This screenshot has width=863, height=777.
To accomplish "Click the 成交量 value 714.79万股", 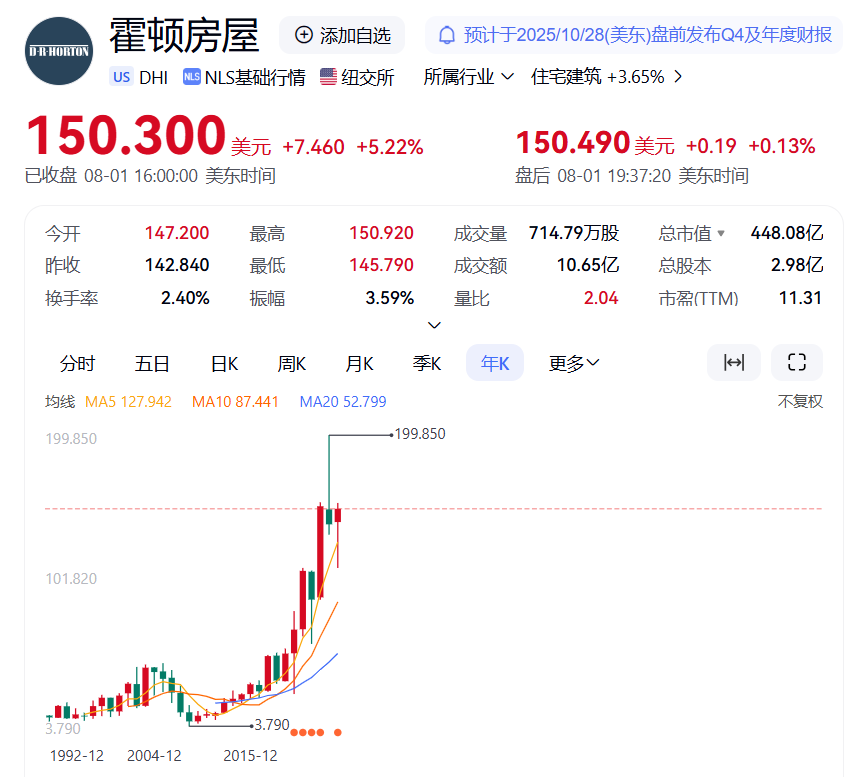I will (574, 233).
